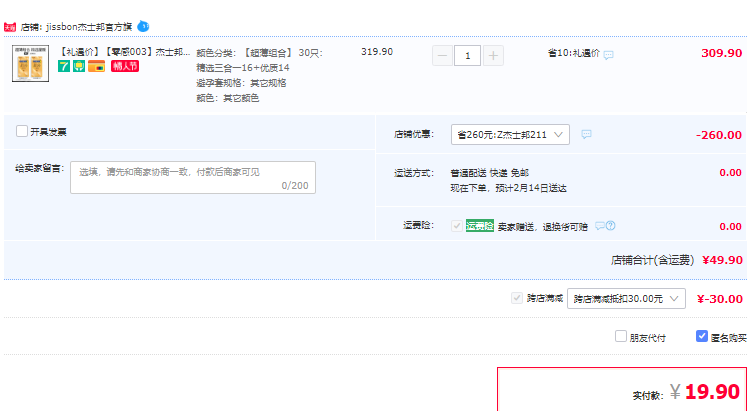Click the 省10:礼遇价 discount text

(x=574, y=53)
